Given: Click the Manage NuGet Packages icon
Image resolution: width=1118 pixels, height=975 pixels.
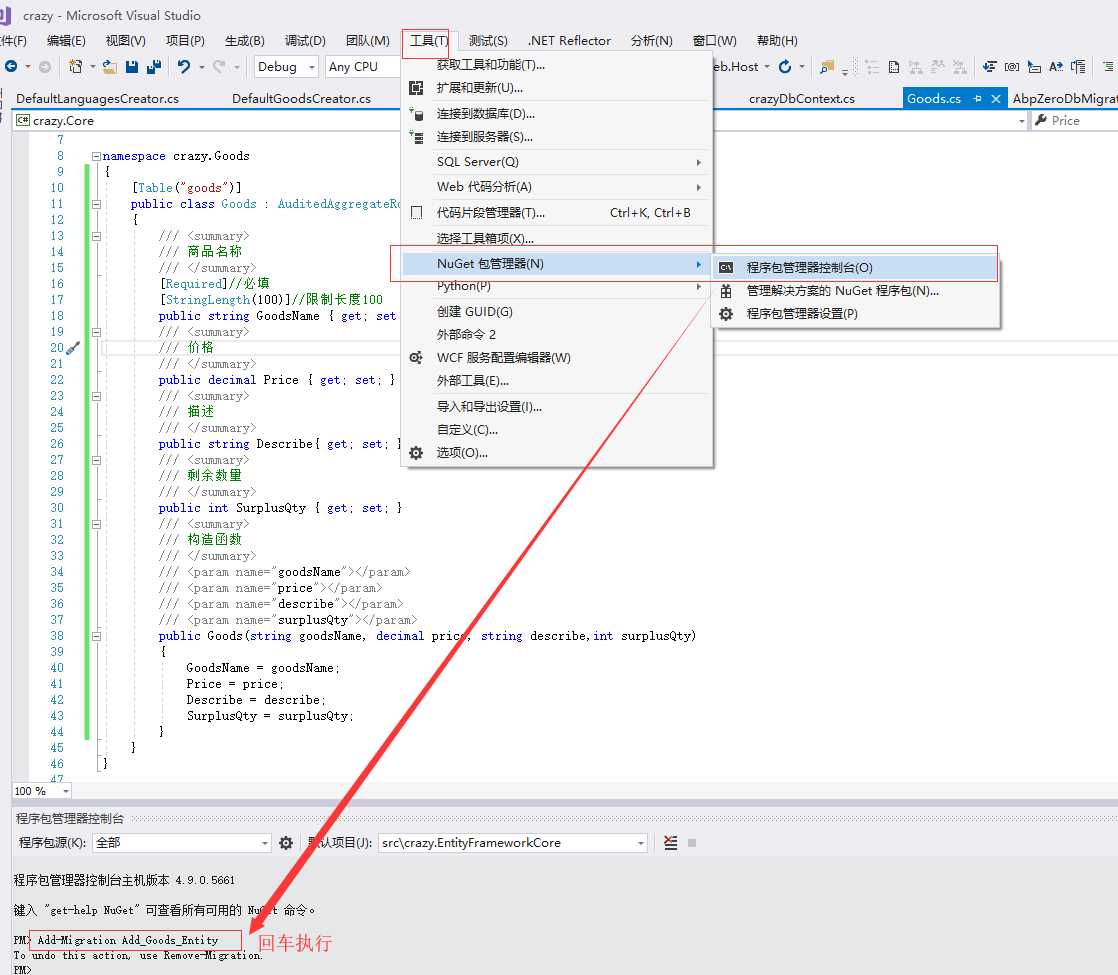Looking at the screenshot, I should click(726, 290).
